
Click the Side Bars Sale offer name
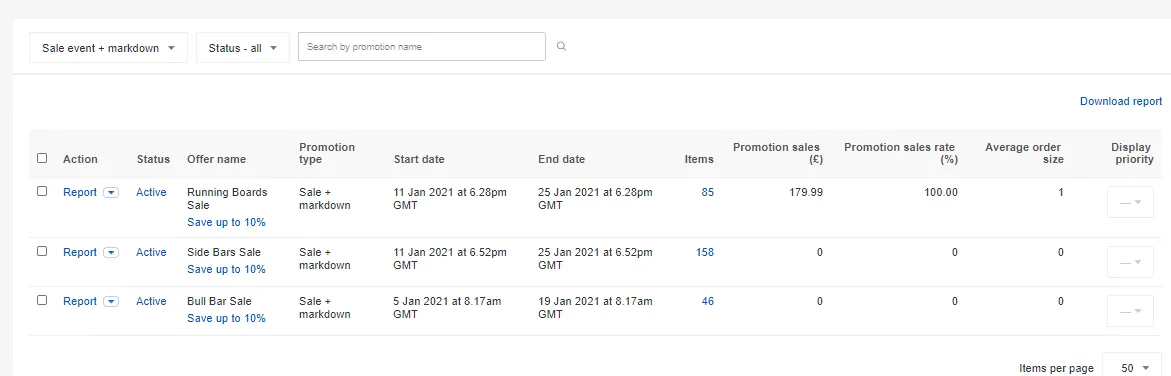coord(223,253)
